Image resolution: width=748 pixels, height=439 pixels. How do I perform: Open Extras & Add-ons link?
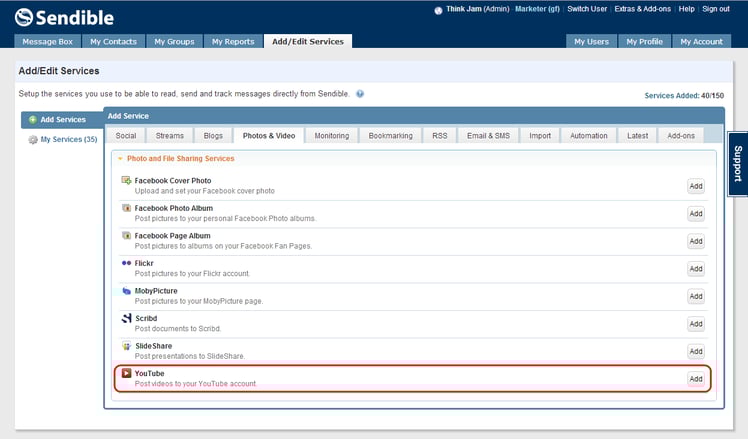pyautogui.click(x=643, y=9)
